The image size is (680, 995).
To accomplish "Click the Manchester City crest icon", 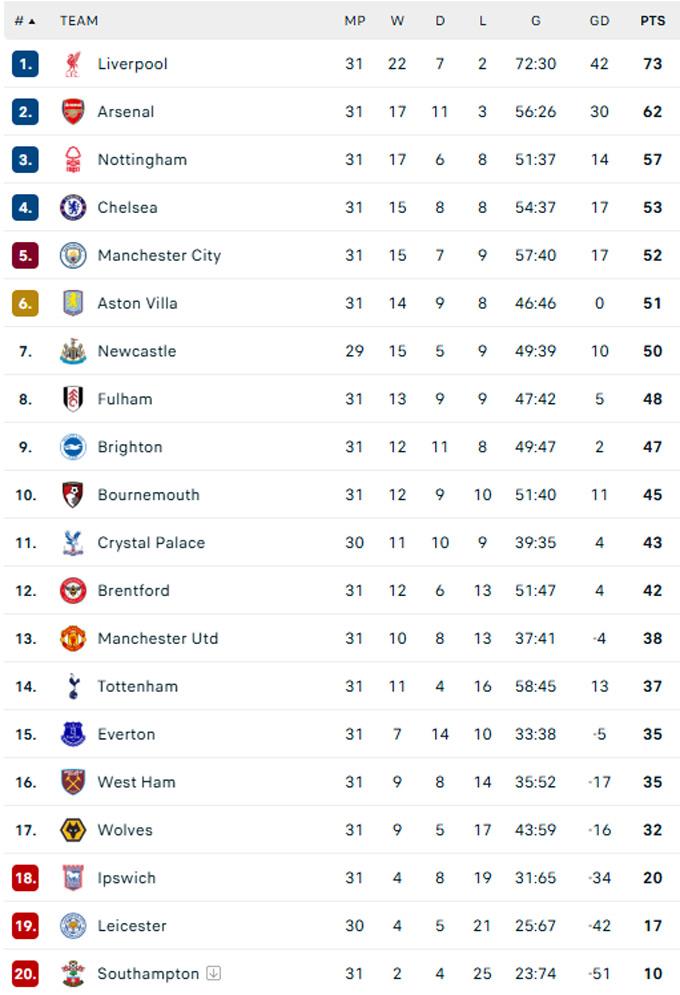I will coord(73,256).
